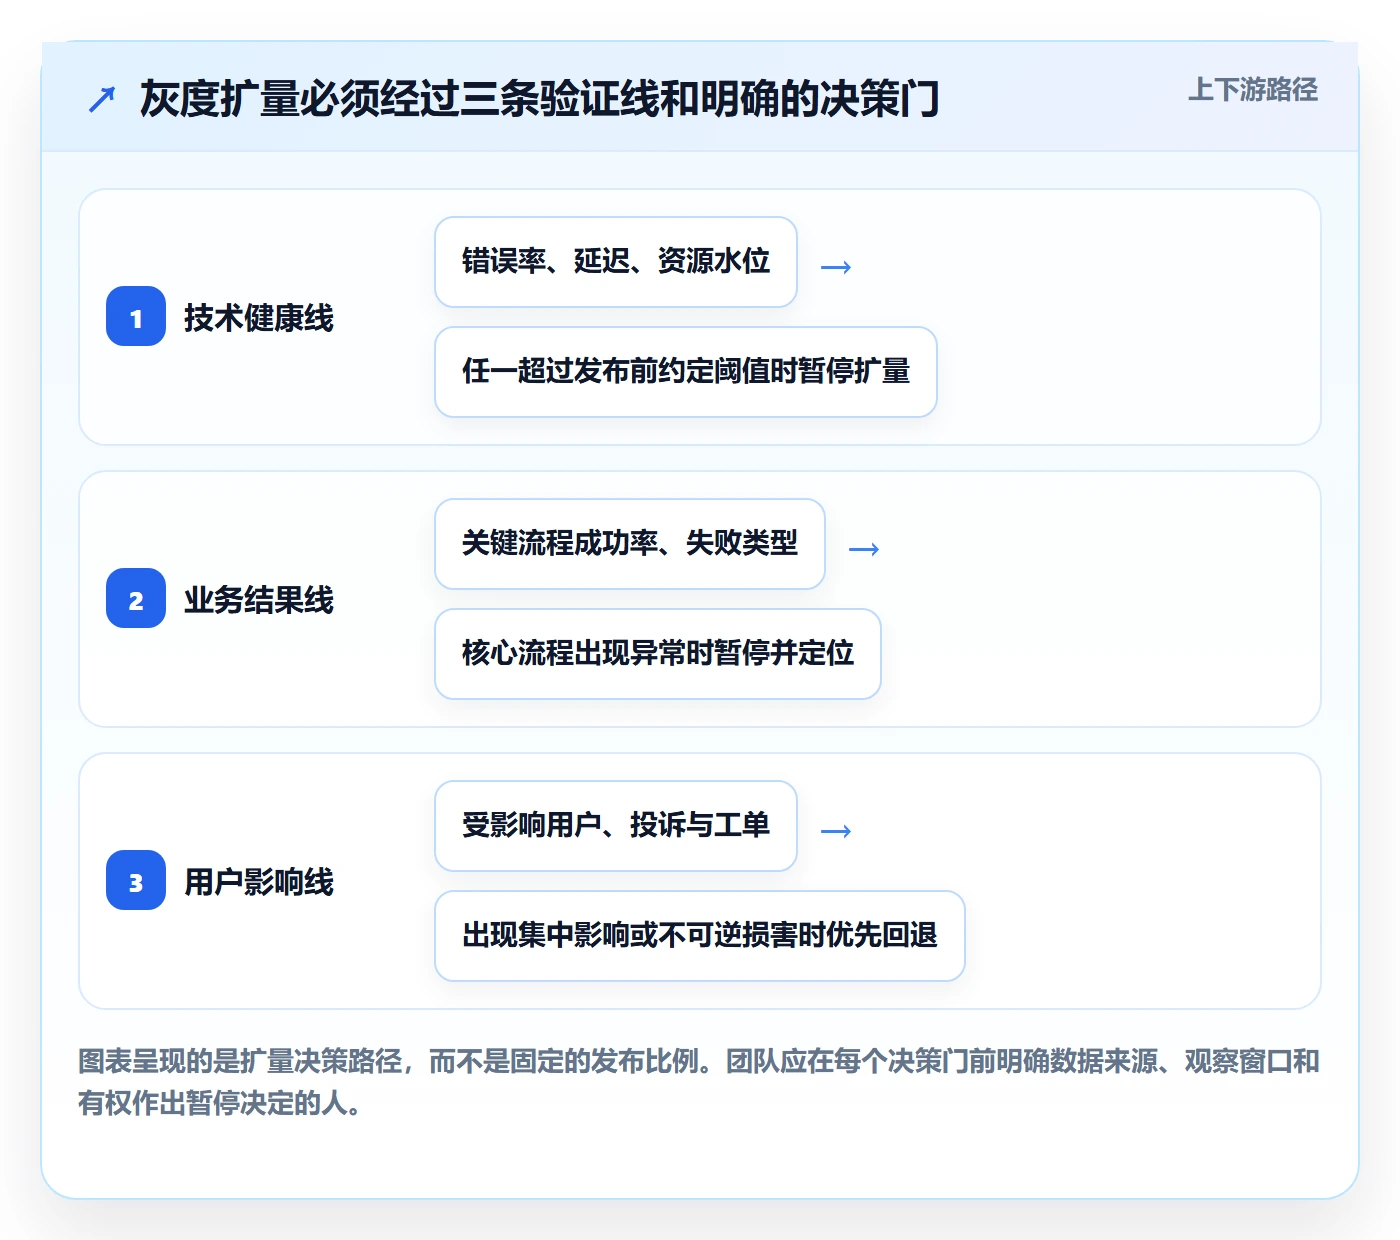The width and height of the screenshot is (1400, 1240).
Task: Click the arrow after 受影响用户、投诉与工单
Action: point(836,831)
